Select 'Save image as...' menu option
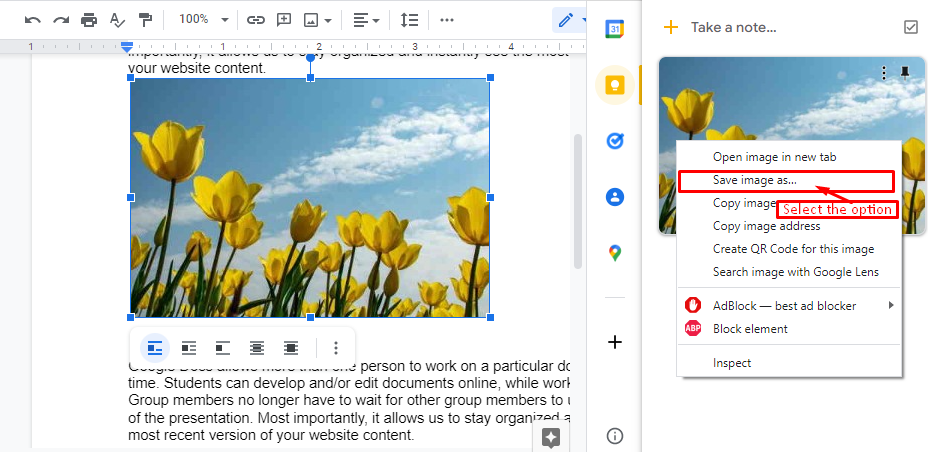This screenshot has width=928, height=452. coord(755,180)
